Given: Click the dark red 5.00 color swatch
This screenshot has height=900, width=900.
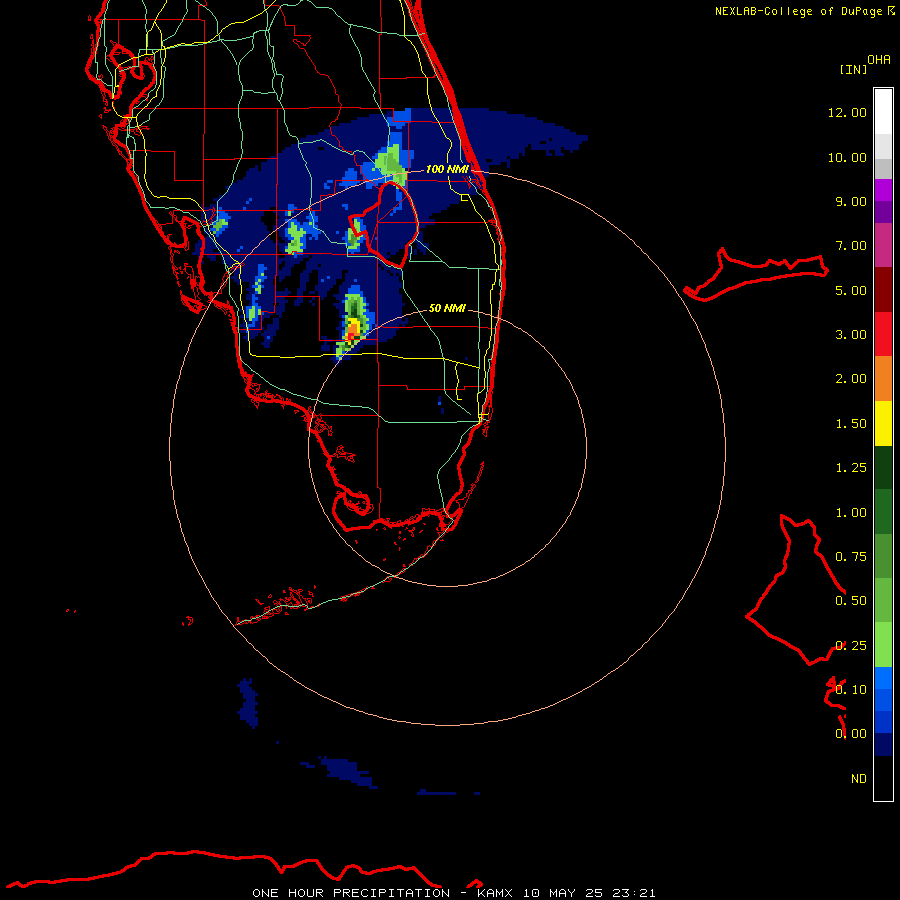Looking at the screenshot, I should [883, 290].
